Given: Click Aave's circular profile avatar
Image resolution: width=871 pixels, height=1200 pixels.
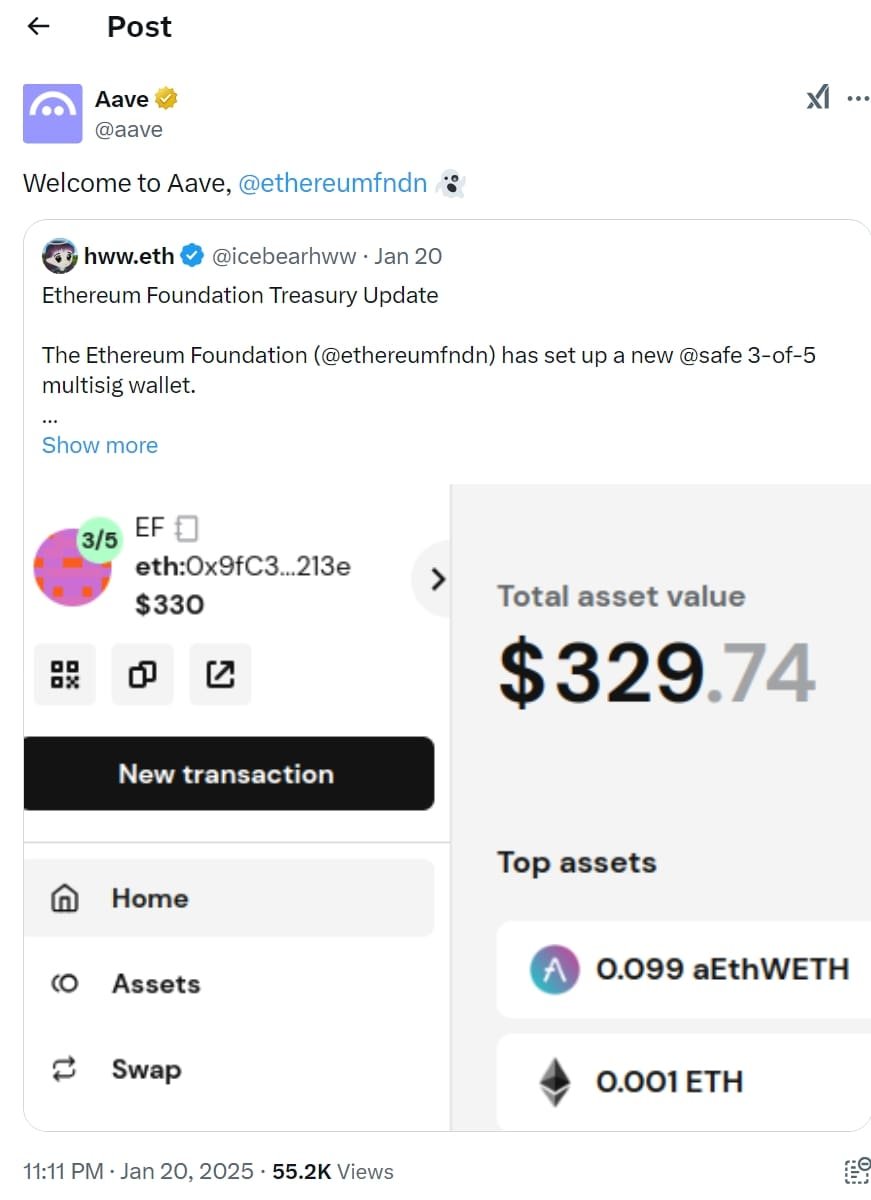Looking at the screenshot, I should [x=52, y=113].
